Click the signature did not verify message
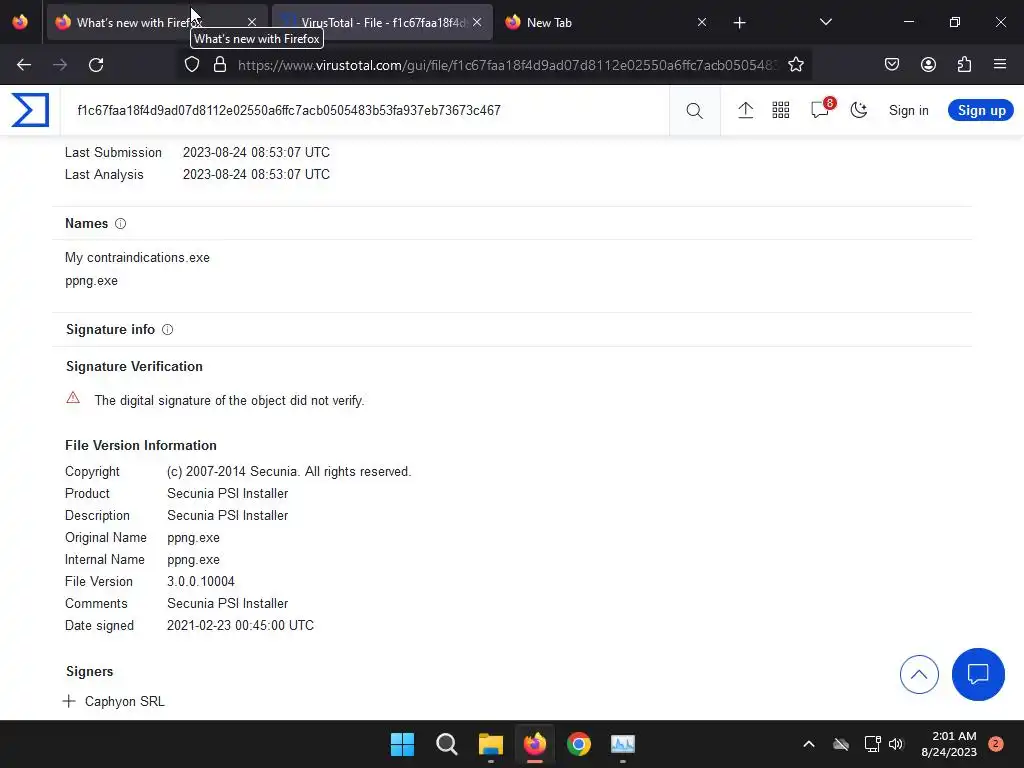 tap(229, 400)
